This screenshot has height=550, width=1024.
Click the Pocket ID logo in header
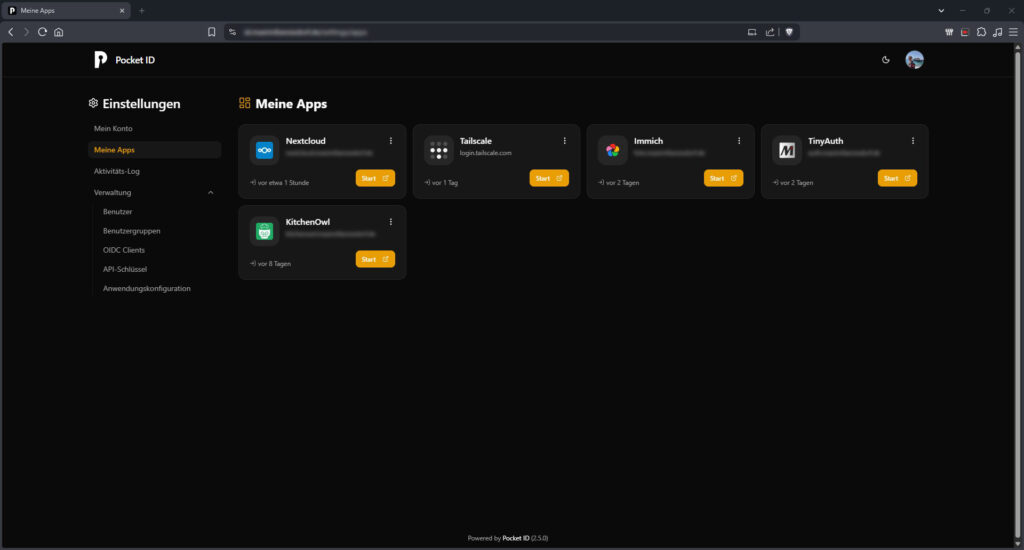coord(101,60)
